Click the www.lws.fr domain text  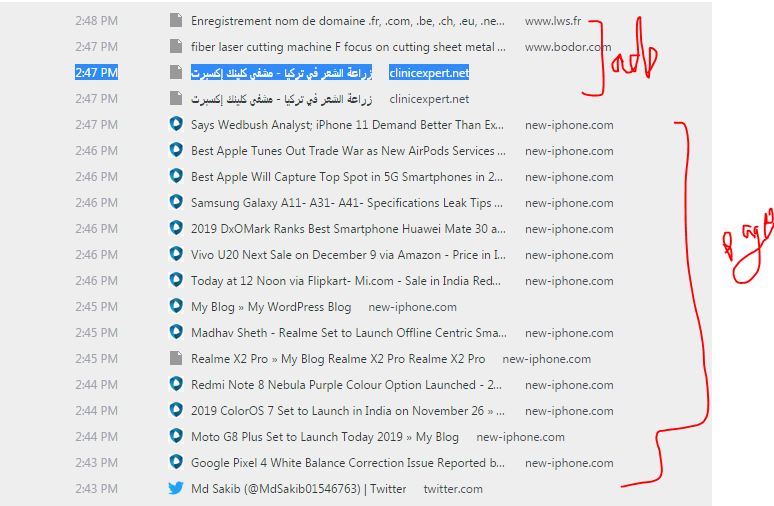coord(552,20)
